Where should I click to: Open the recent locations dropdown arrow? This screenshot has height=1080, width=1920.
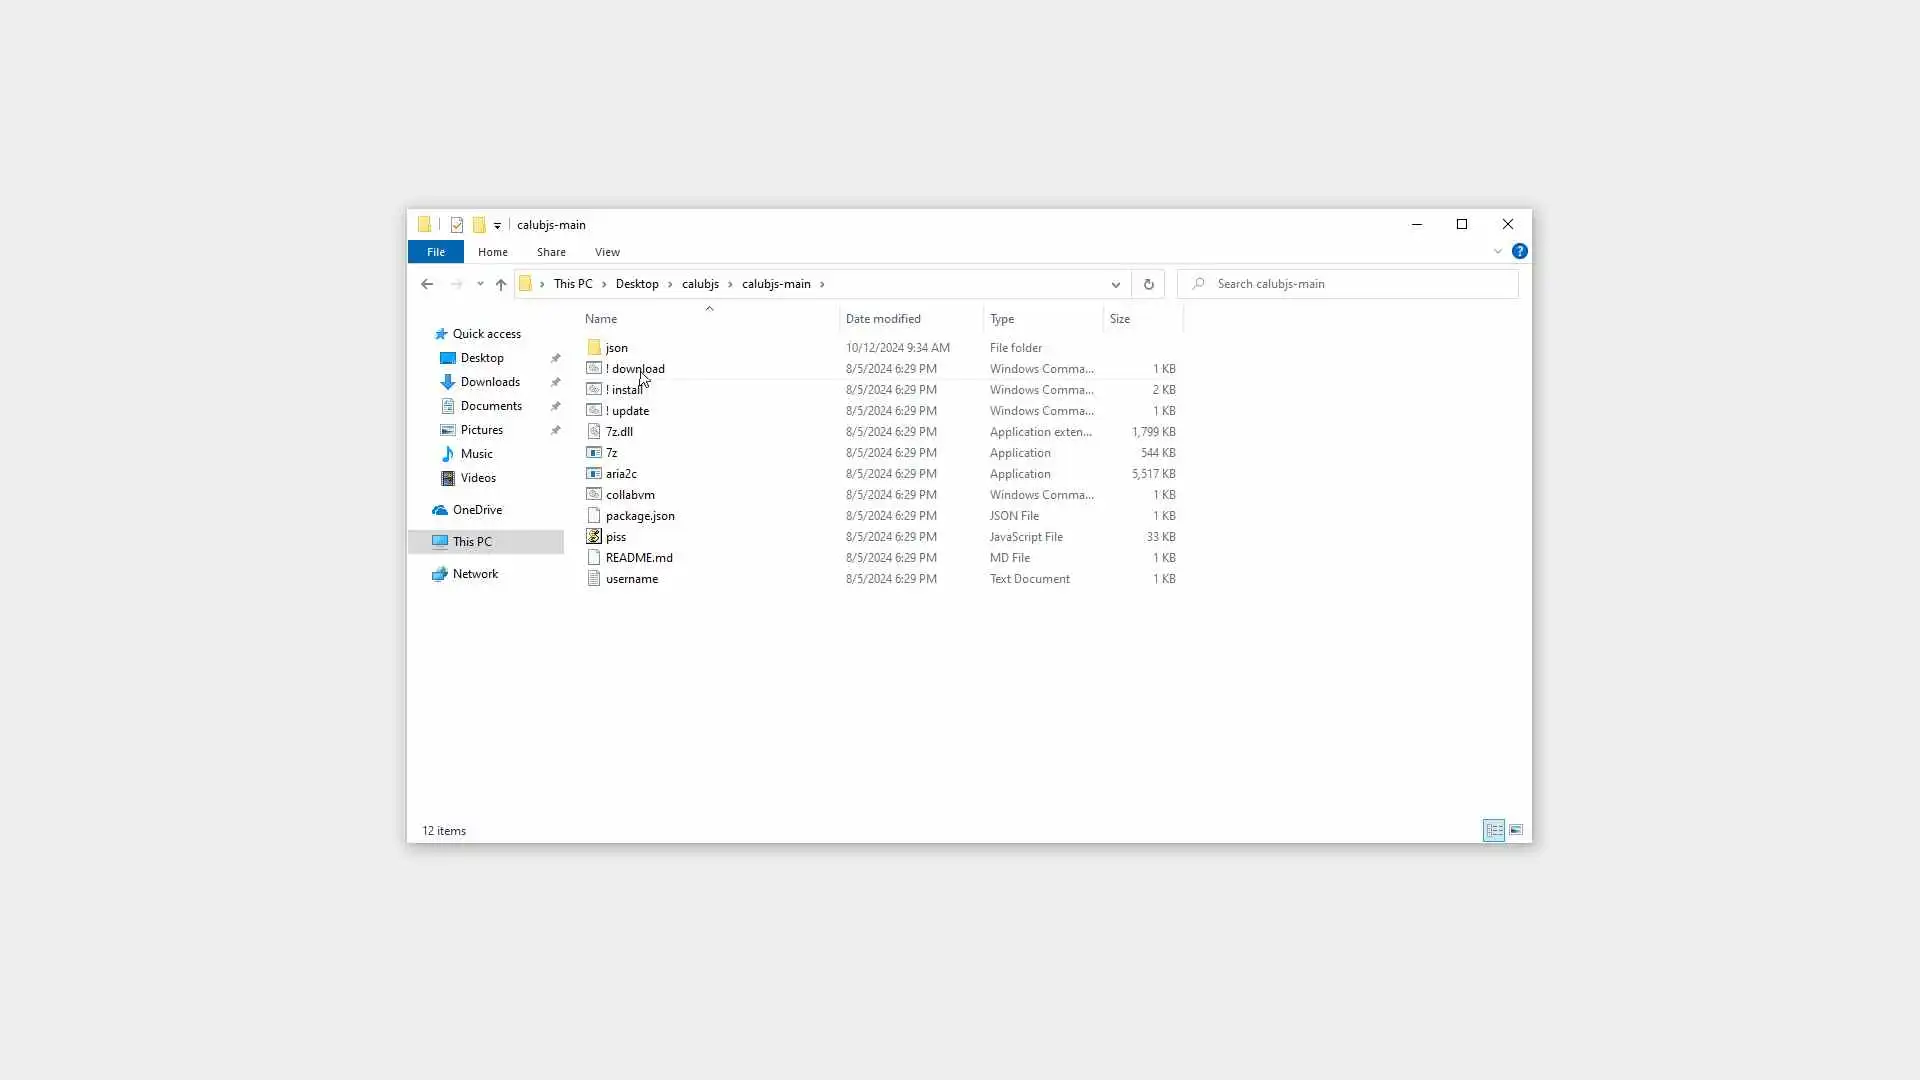click(x=480, y=284)
